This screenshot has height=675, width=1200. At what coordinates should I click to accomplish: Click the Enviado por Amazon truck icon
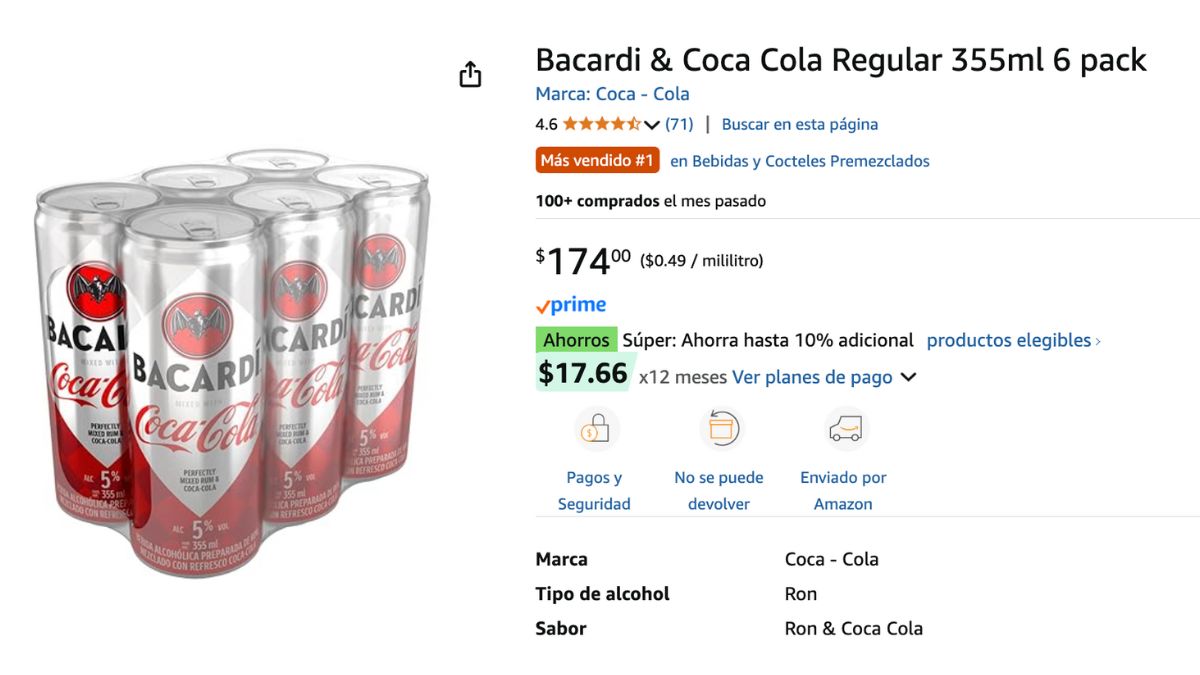(x=844, y=430)
